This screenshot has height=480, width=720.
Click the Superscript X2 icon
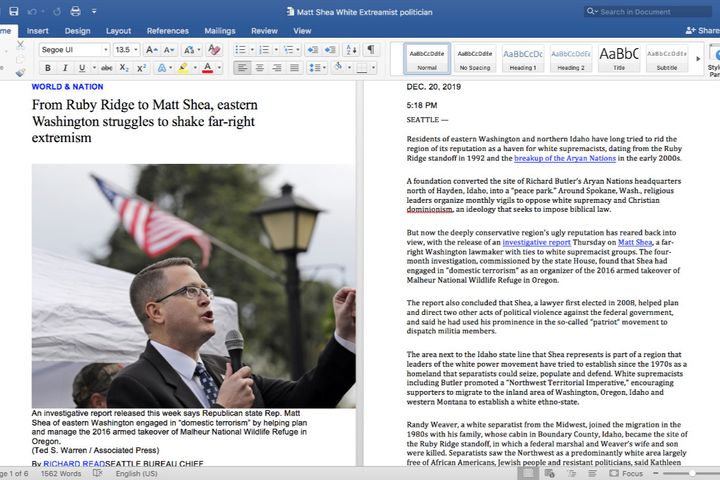pyautogui.click(x=141, y=68)
